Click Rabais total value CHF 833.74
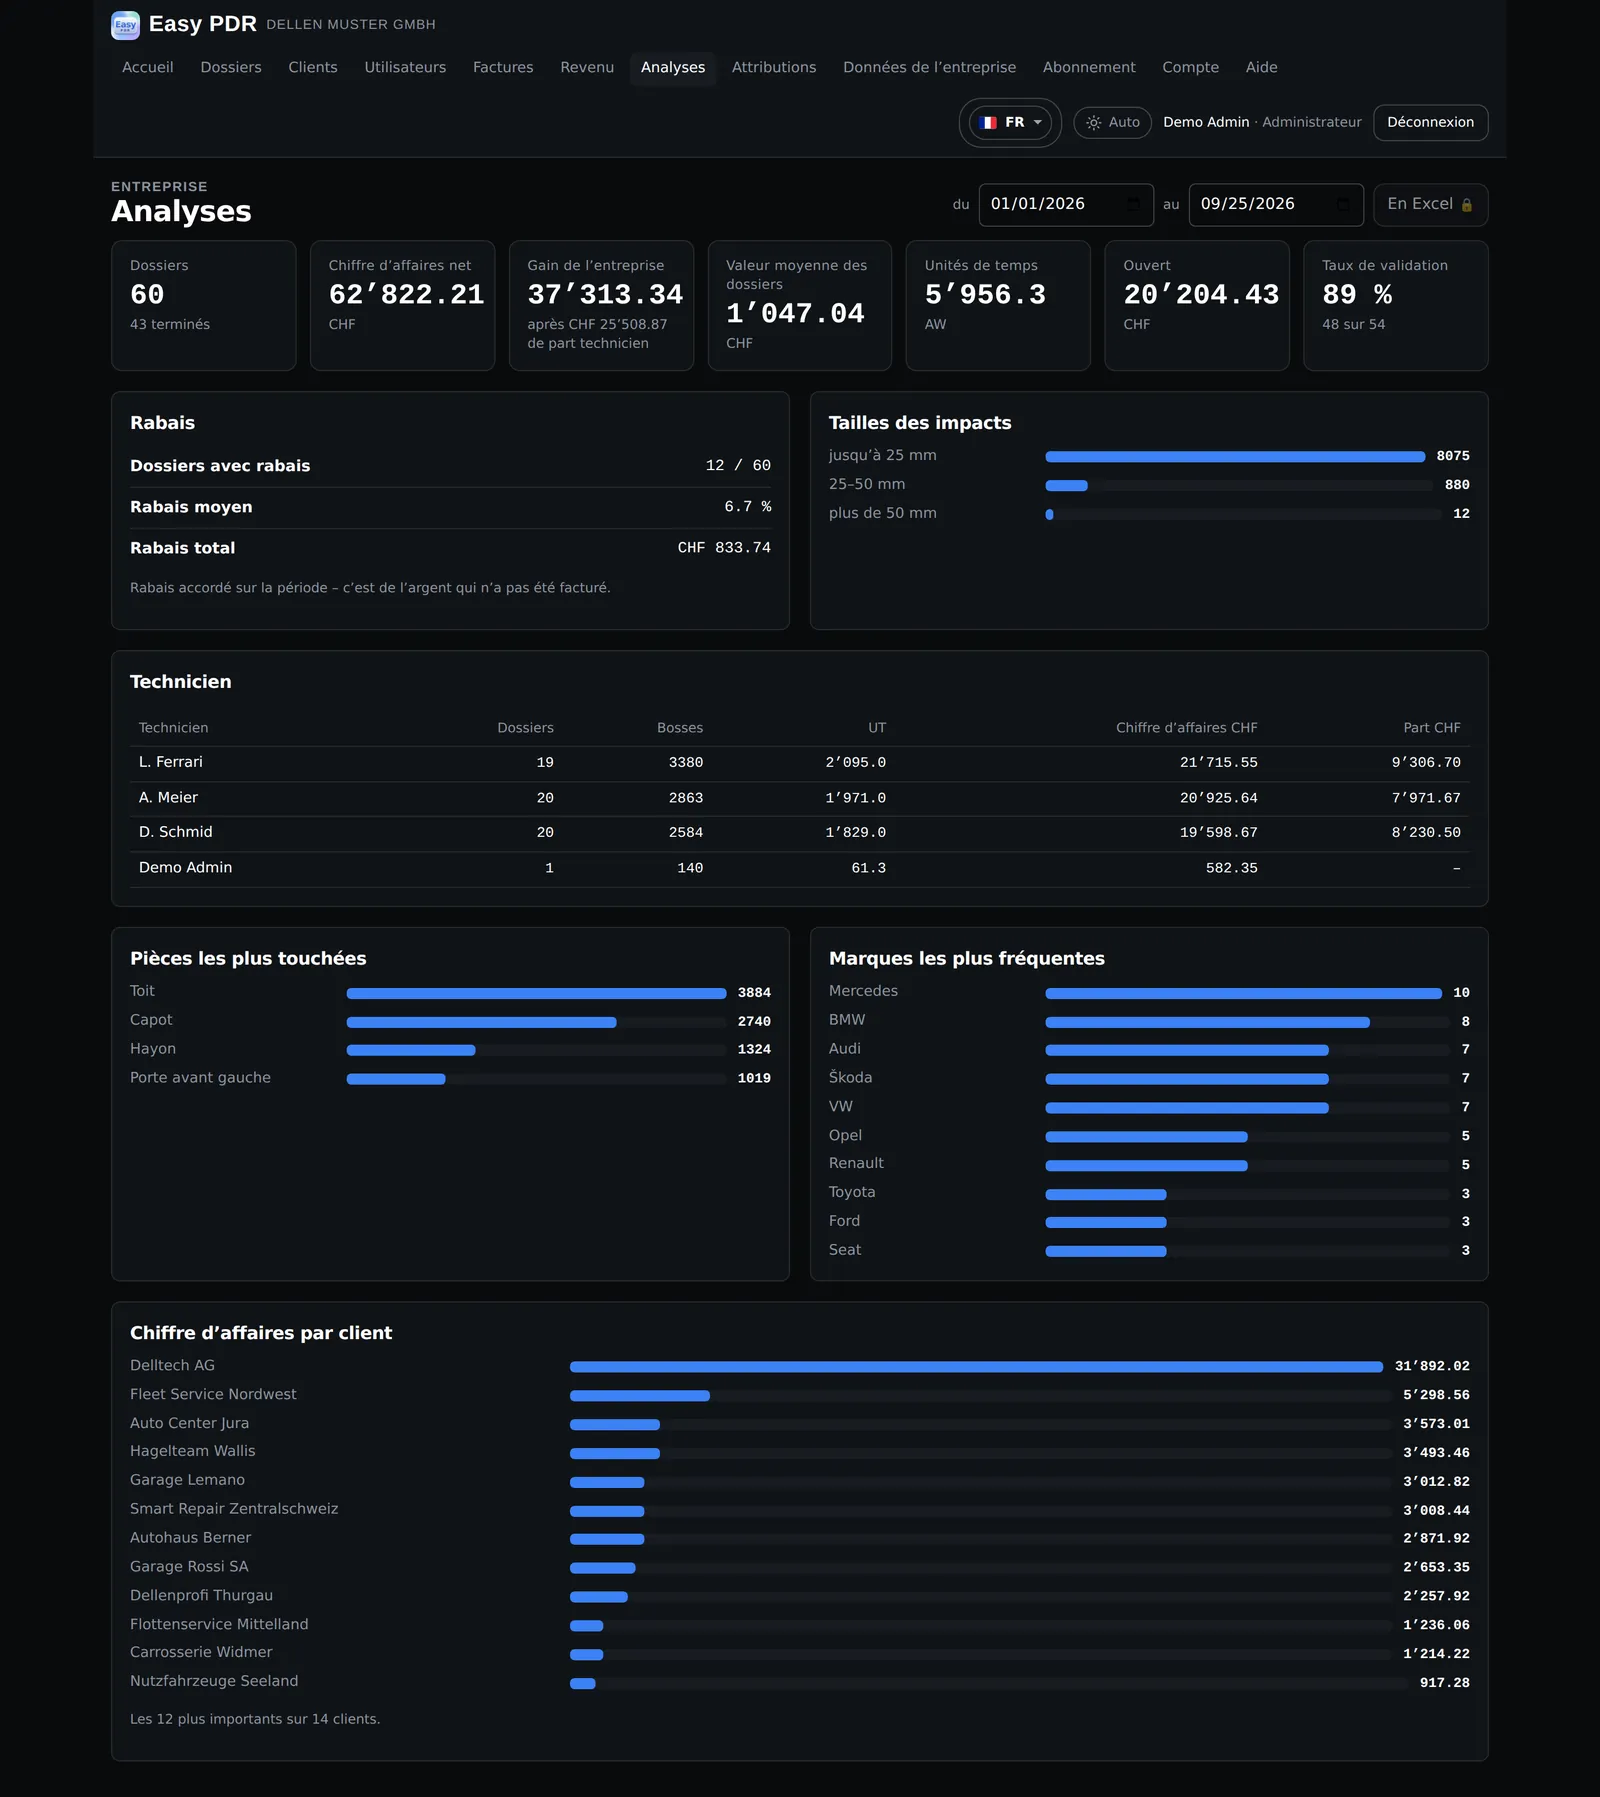 724,548
